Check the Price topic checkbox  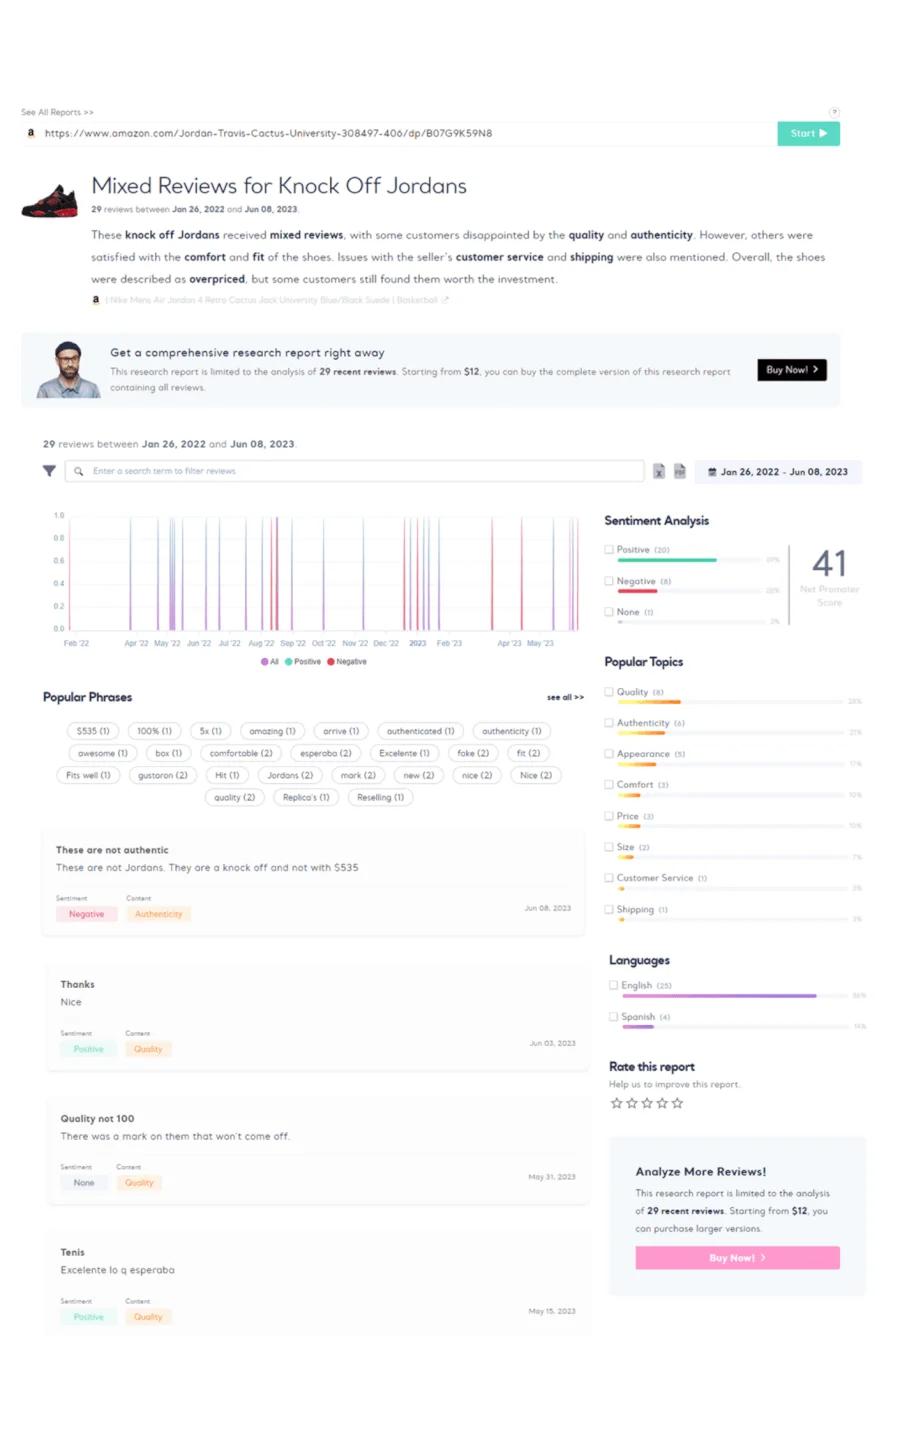(608, 815)
